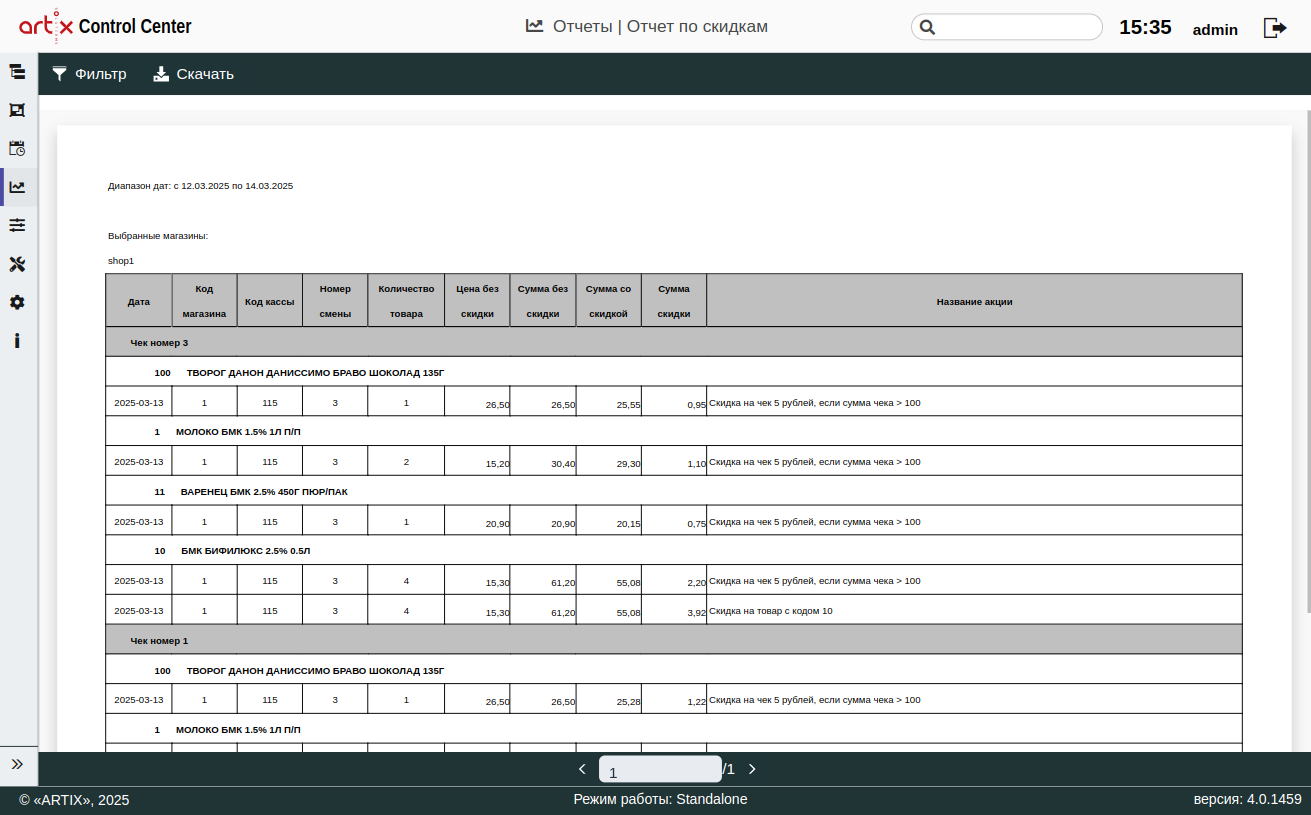Click the admin username
This screenshot has height=815, width=1311.
coord(1215,29)
